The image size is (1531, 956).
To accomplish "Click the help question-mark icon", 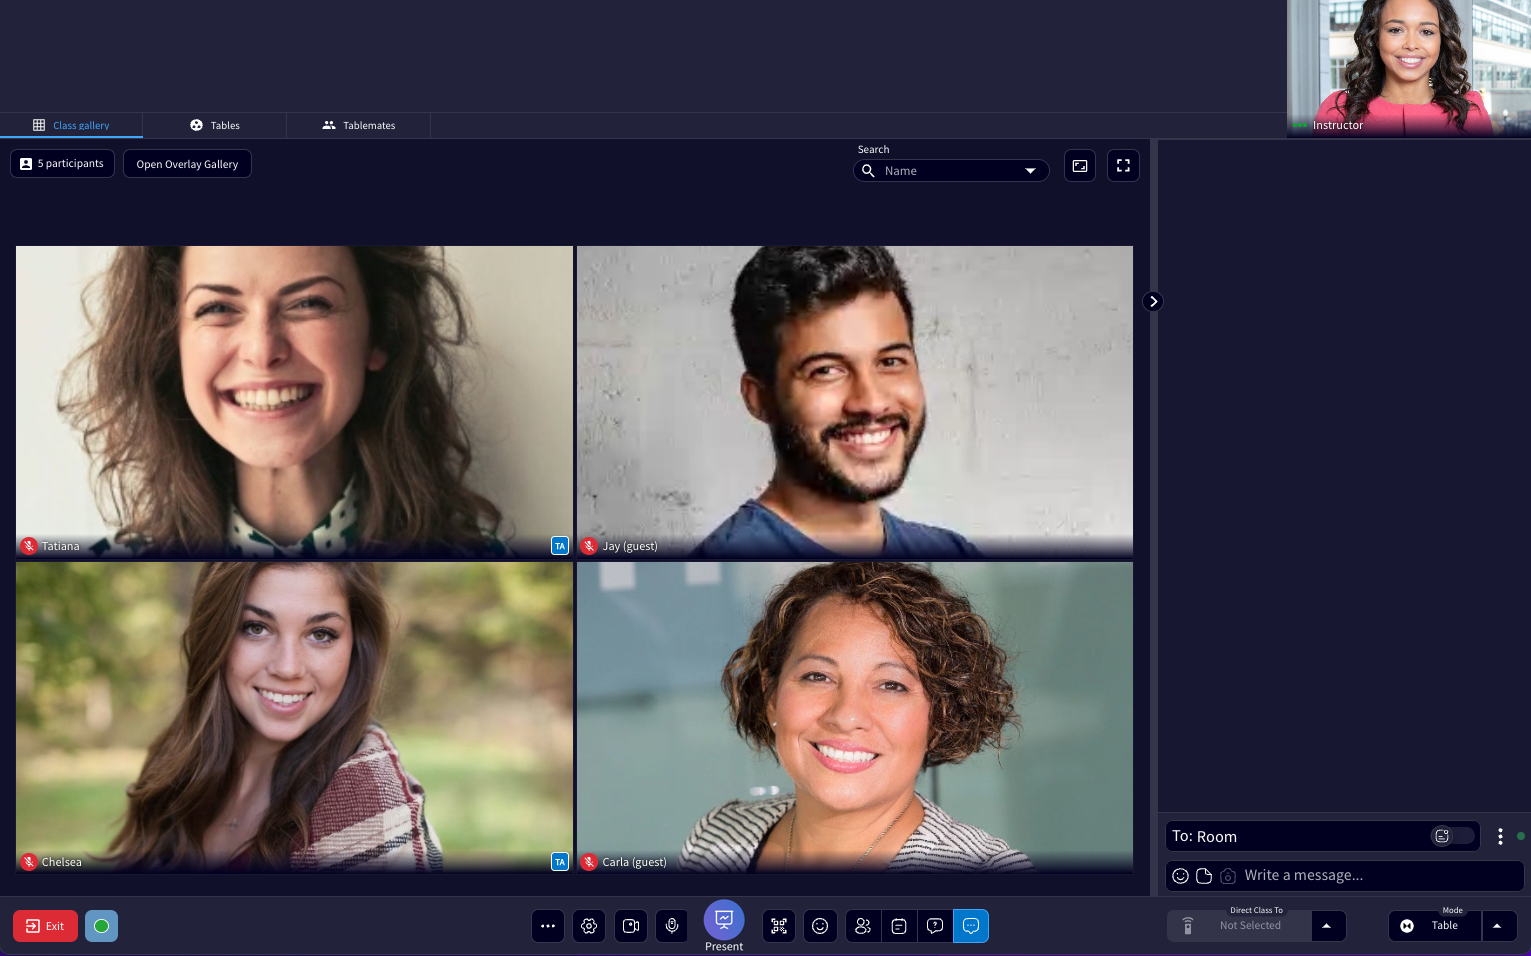I will [x=935, y=926].
